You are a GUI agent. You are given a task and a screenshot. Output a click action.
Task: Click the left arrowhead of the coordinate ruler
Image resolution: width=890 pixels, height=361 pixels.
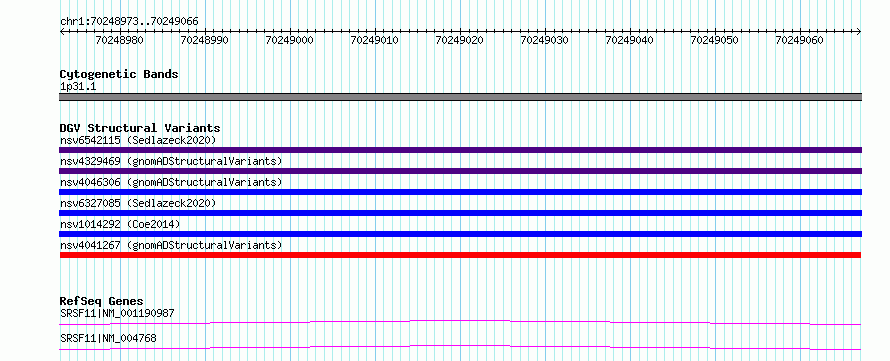click(x=62, y=31)
